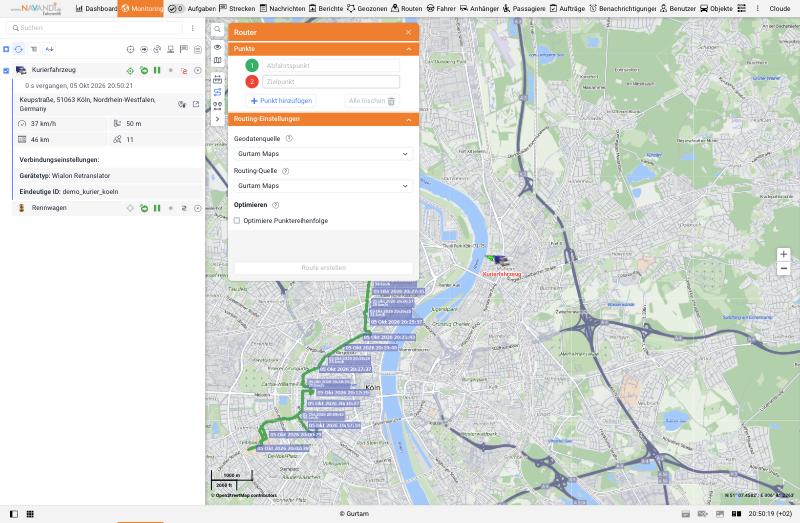Open the Nachrichten tab

(282, 9)
